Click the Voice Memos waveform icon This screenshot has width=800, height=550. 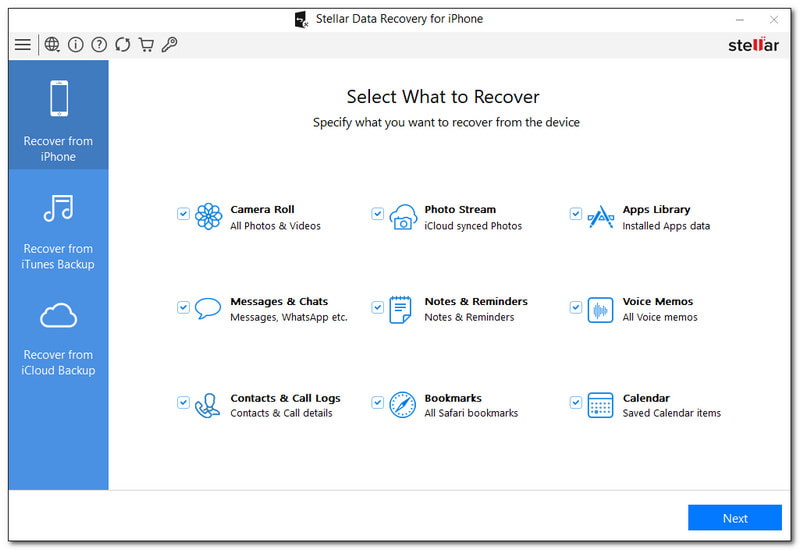coord(601,310)
